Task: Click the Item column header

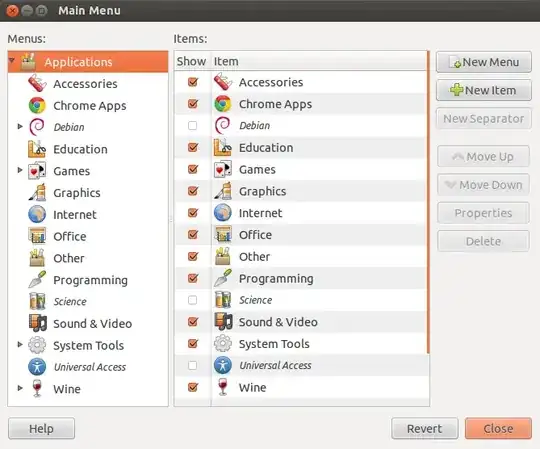Action: tap(319, 61)
